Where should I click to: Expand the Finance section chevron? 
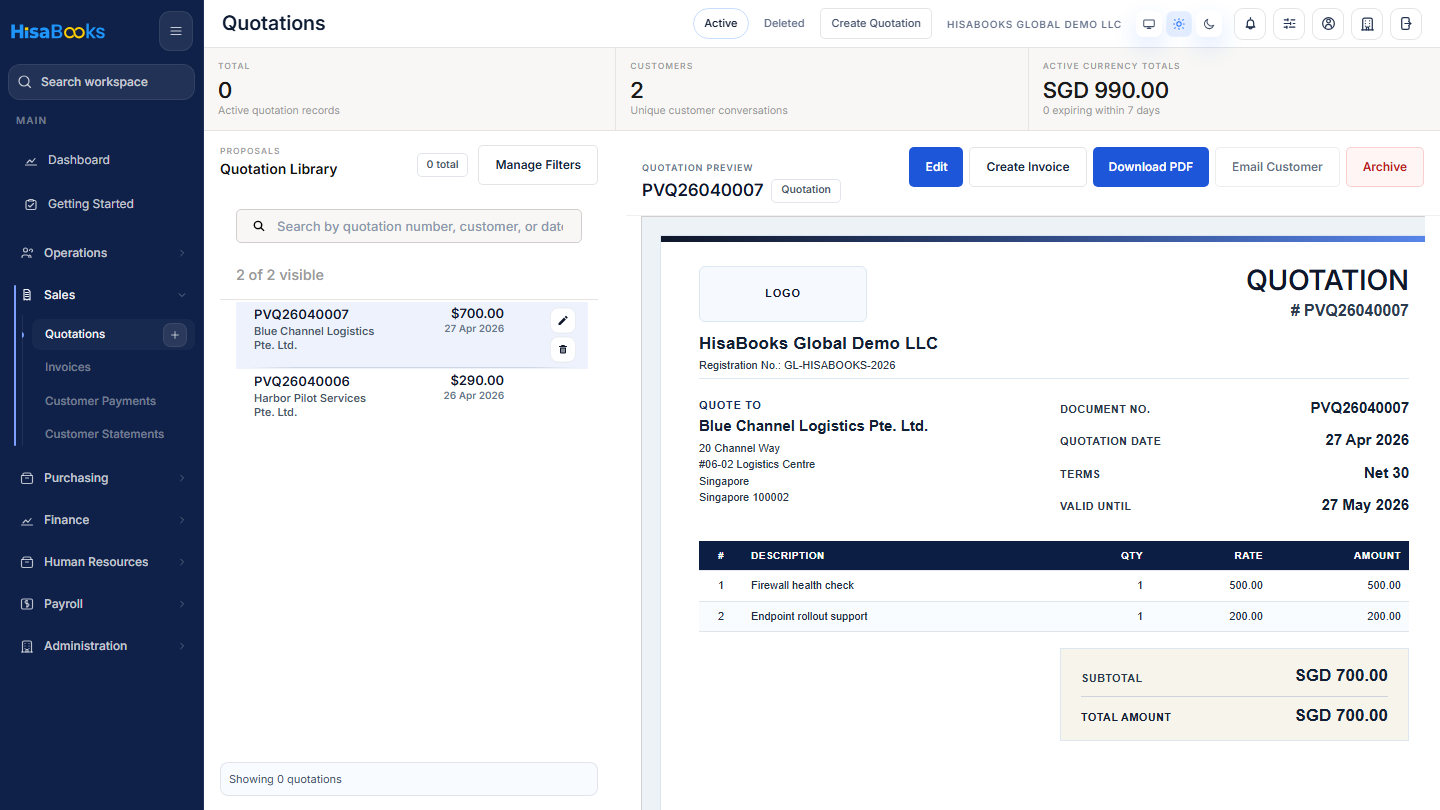point(182,520)
